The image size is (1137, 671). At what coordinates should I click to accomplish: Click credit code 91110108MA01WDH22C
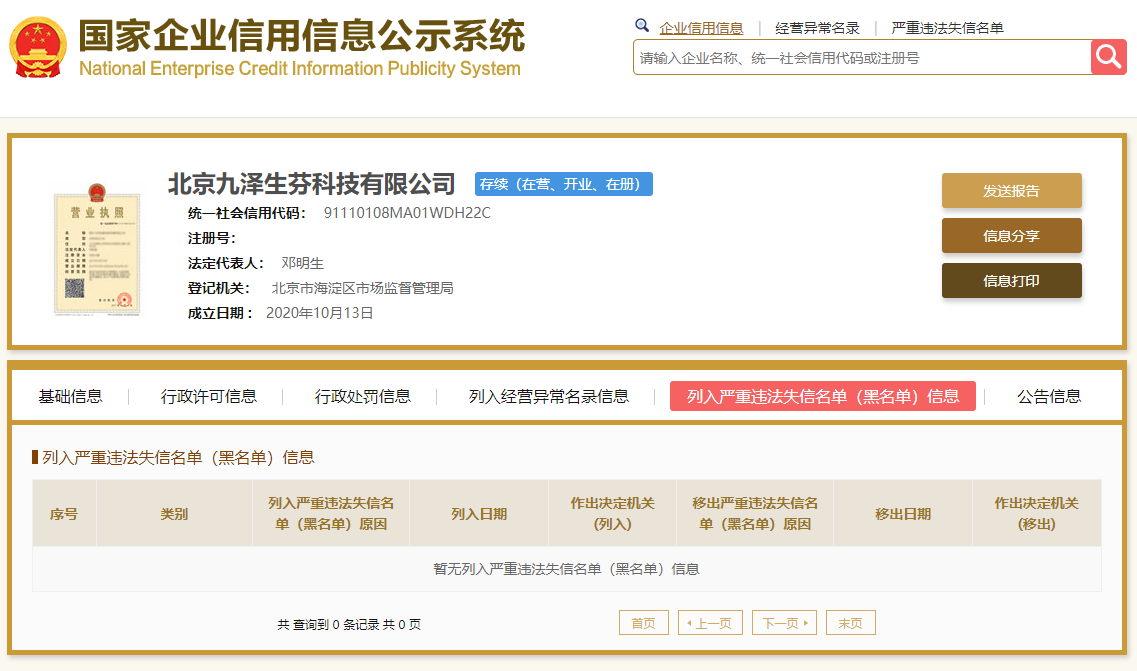[407, 213]
